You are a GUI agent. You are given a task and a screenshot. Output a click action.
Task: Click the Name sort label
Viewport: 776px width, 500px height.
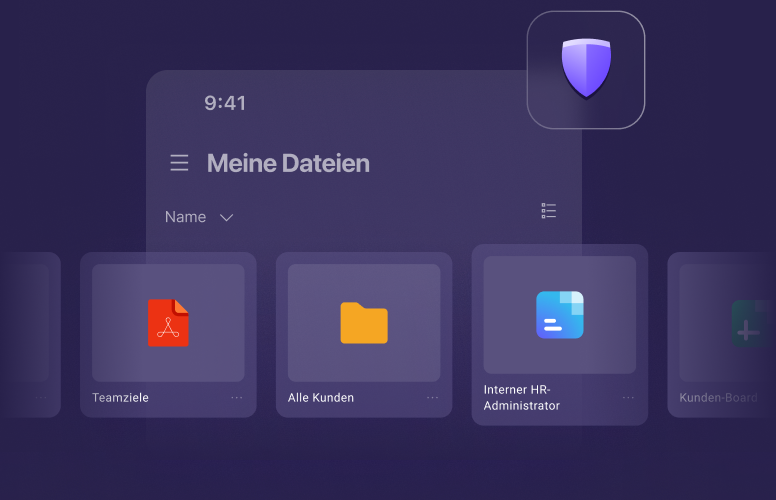tap(185, 217)
